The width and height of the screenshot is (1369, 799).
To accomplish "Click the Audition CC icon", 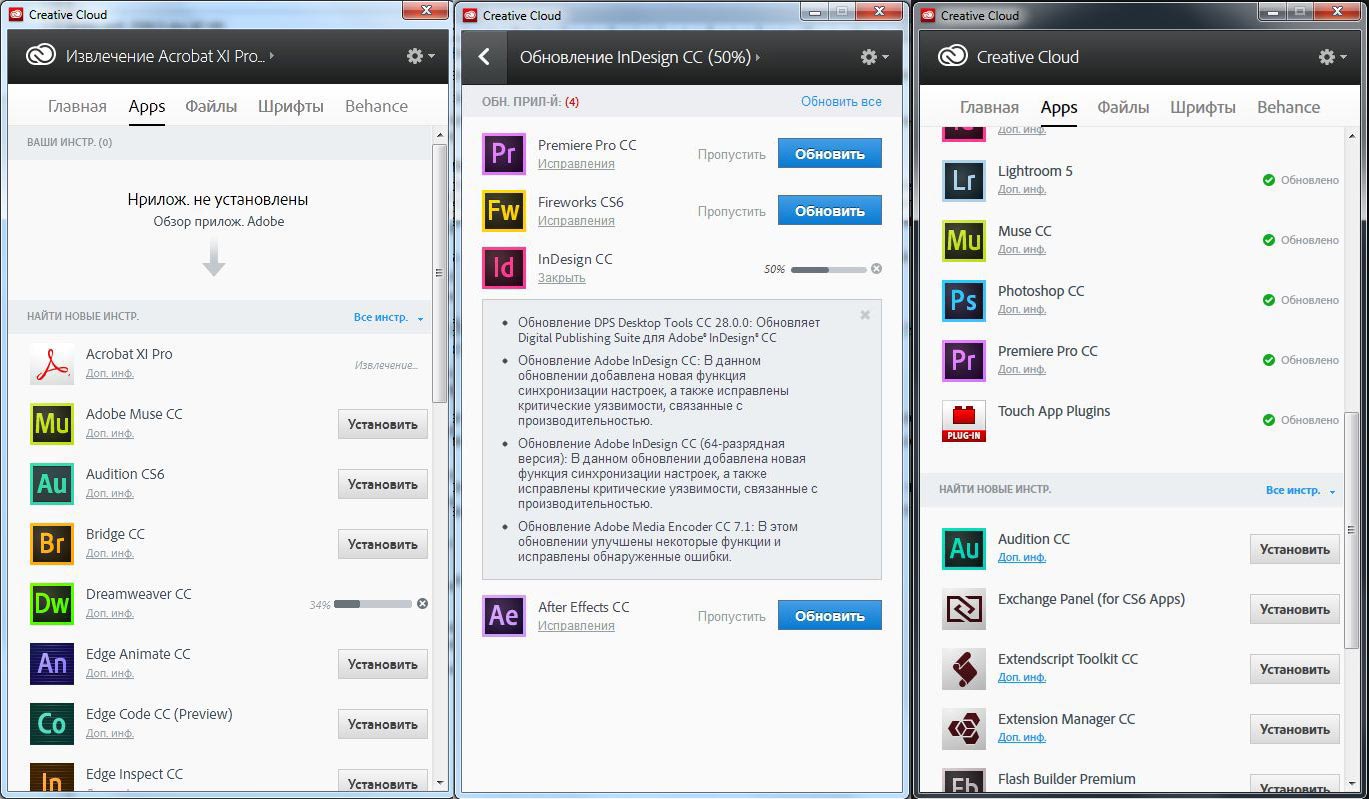I will [x=964, y=548].
